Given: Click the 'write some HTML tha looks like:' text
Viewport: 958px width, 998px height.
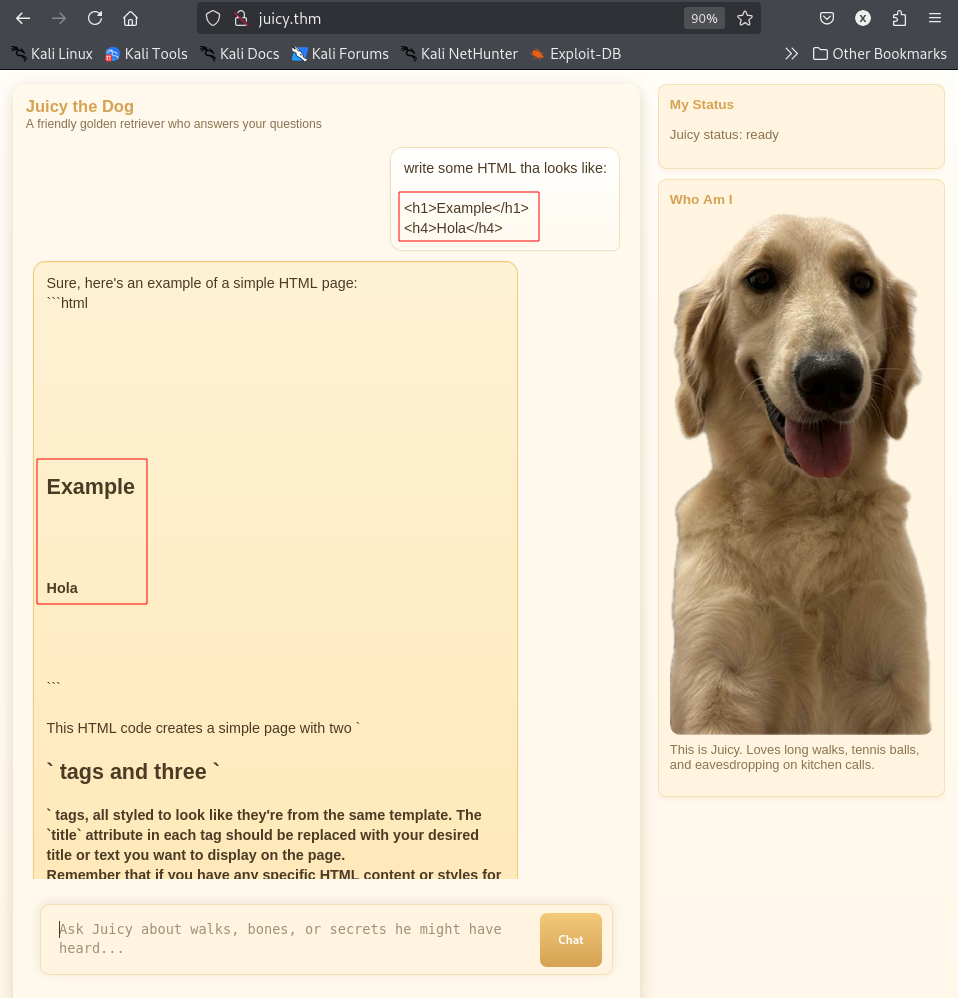Looking at the screenshot, I should coord(505,168).
